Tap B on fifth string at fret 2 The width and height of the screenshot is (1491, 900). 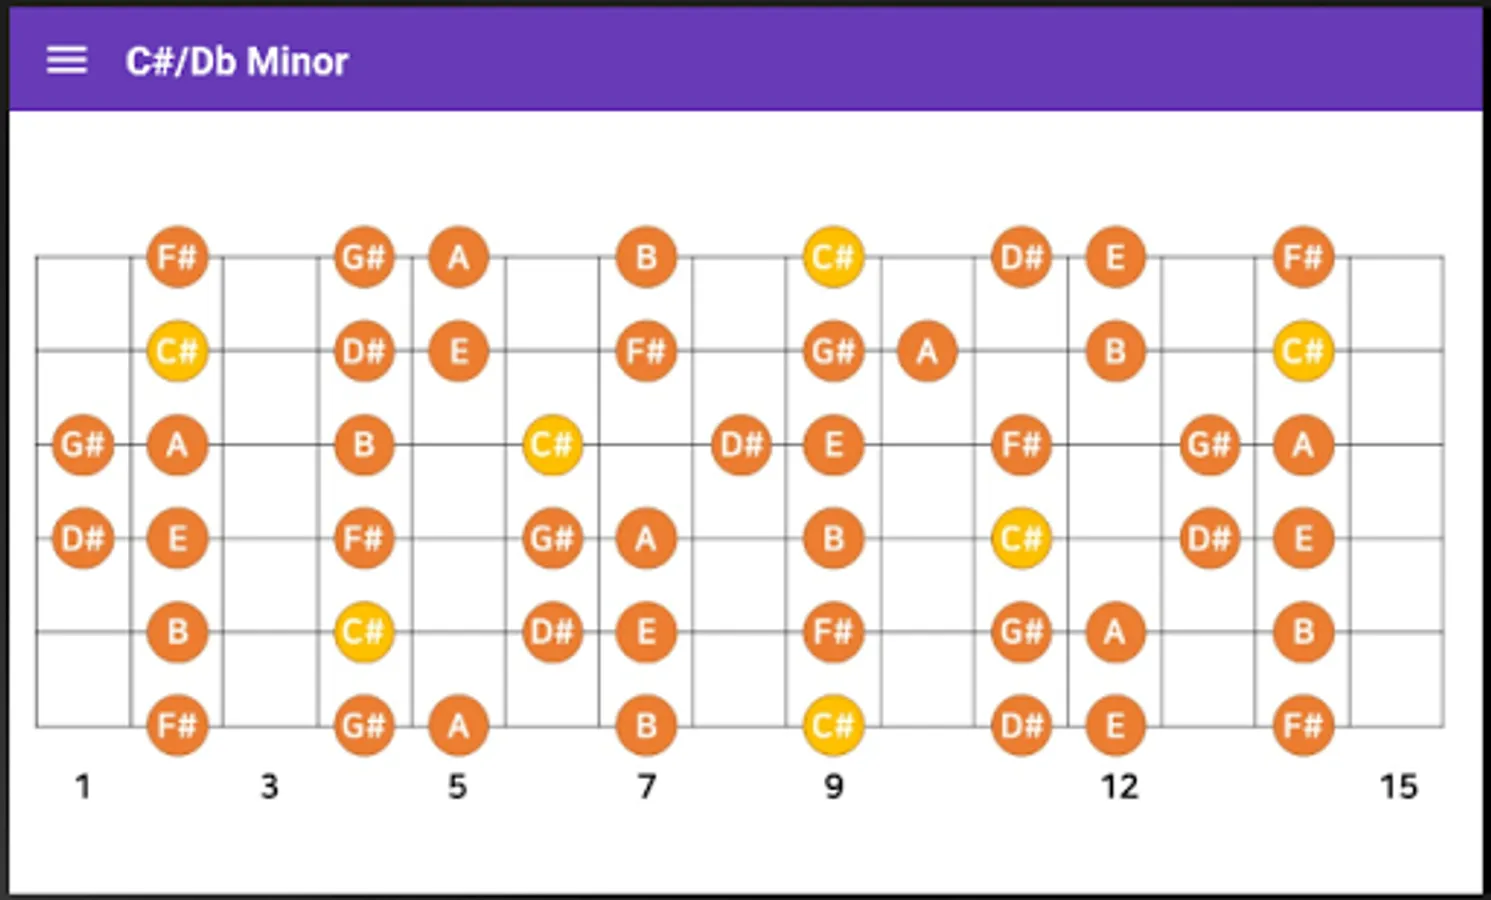[177, 631]
